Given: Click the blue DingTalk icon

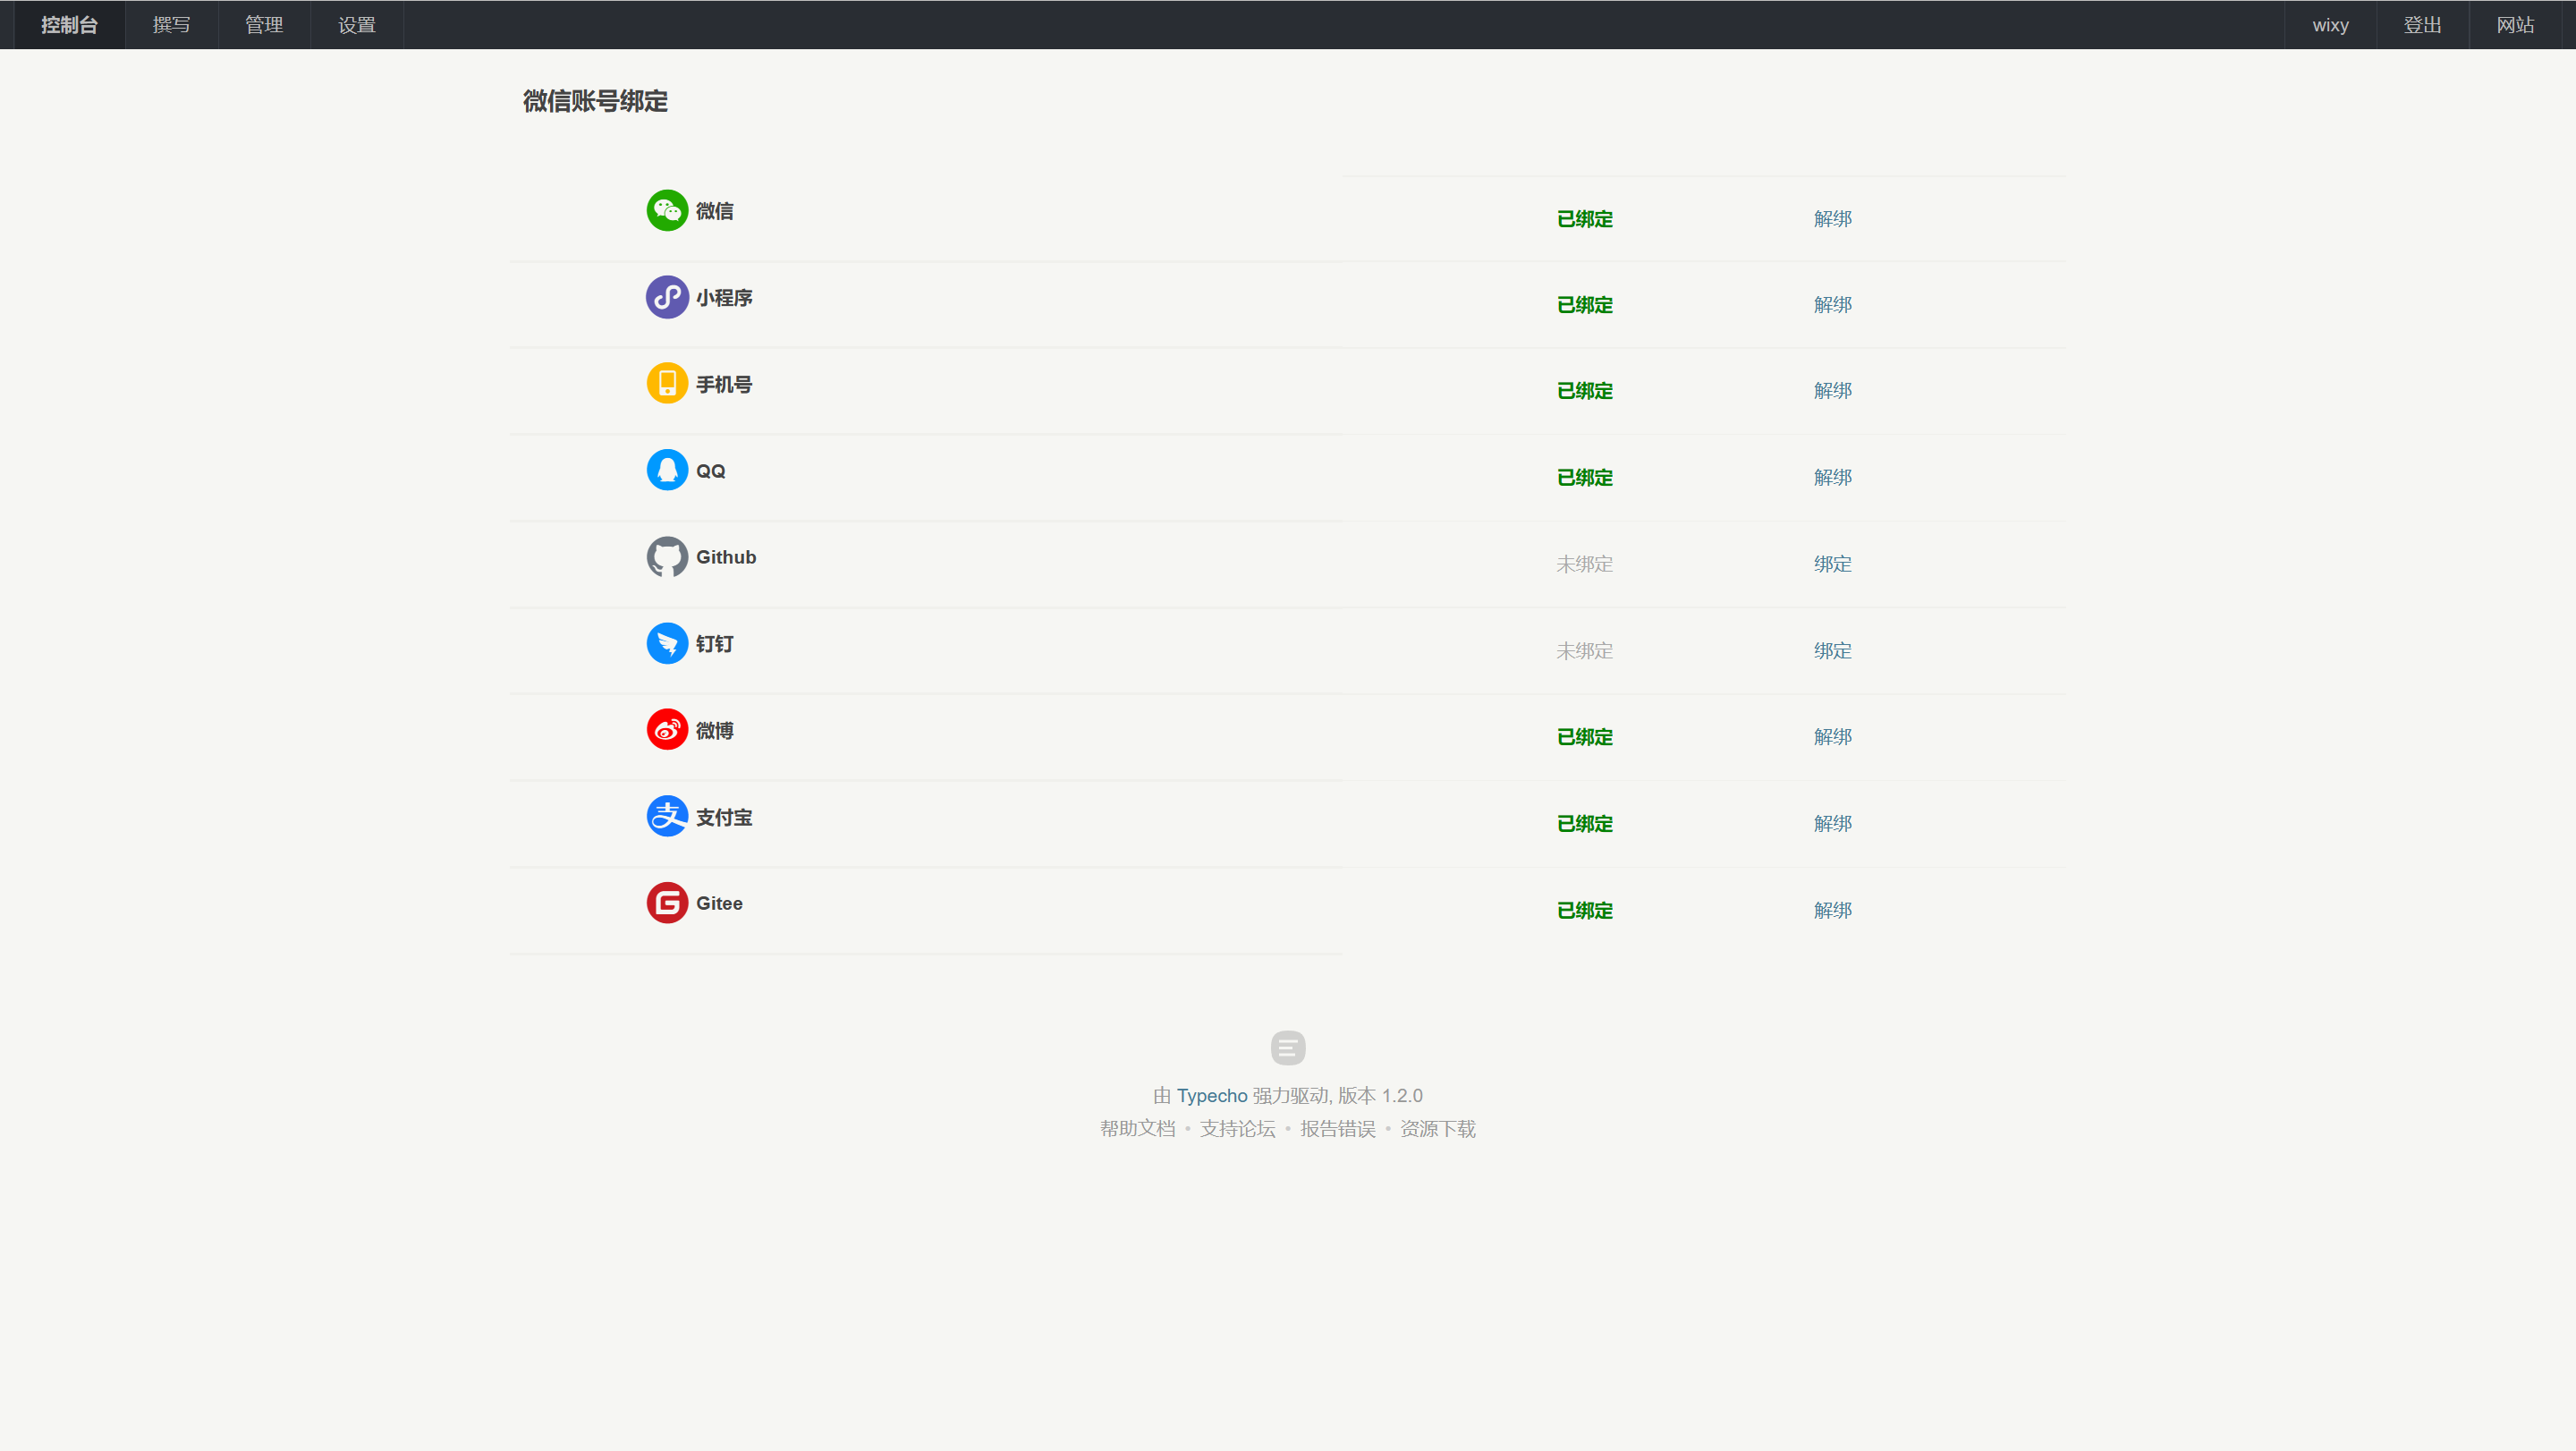Looking at the screenshot, I should point(667,643).
